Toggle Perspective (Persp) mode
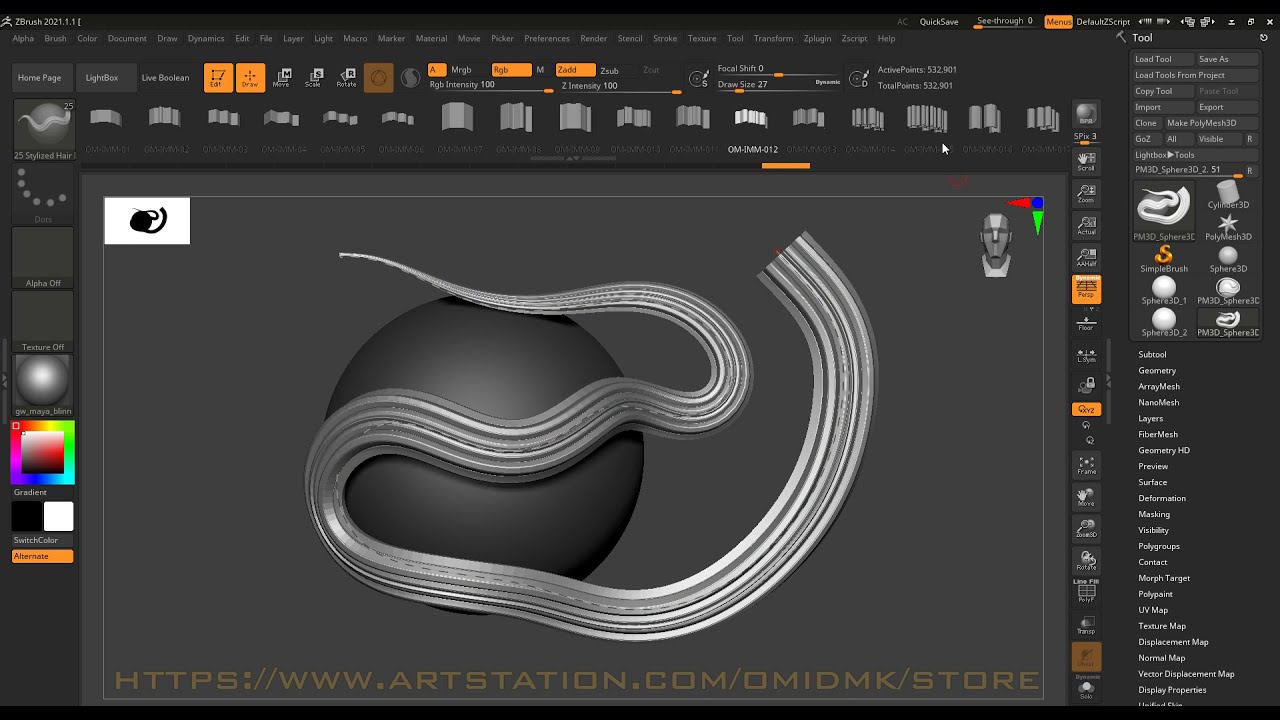The height and width of the screenshot is (720, 1280). (x=1086, y=290)
